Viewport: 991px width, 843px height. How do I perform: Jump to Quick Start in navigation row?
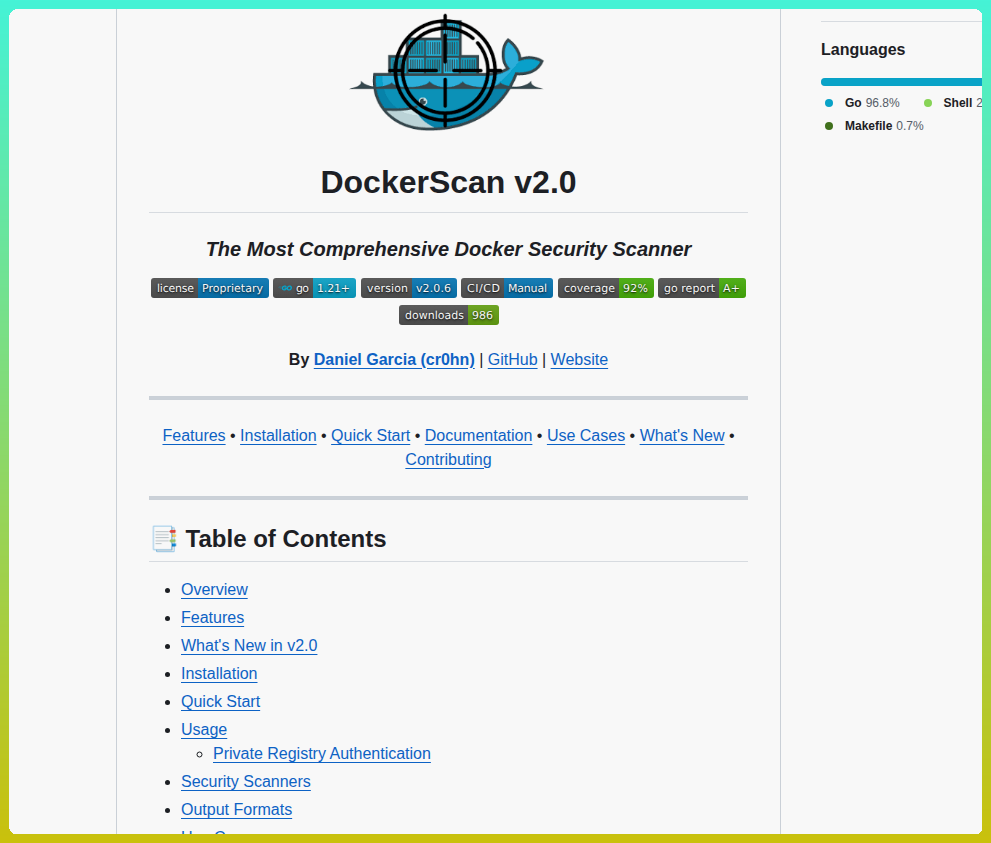coord(370,435)
